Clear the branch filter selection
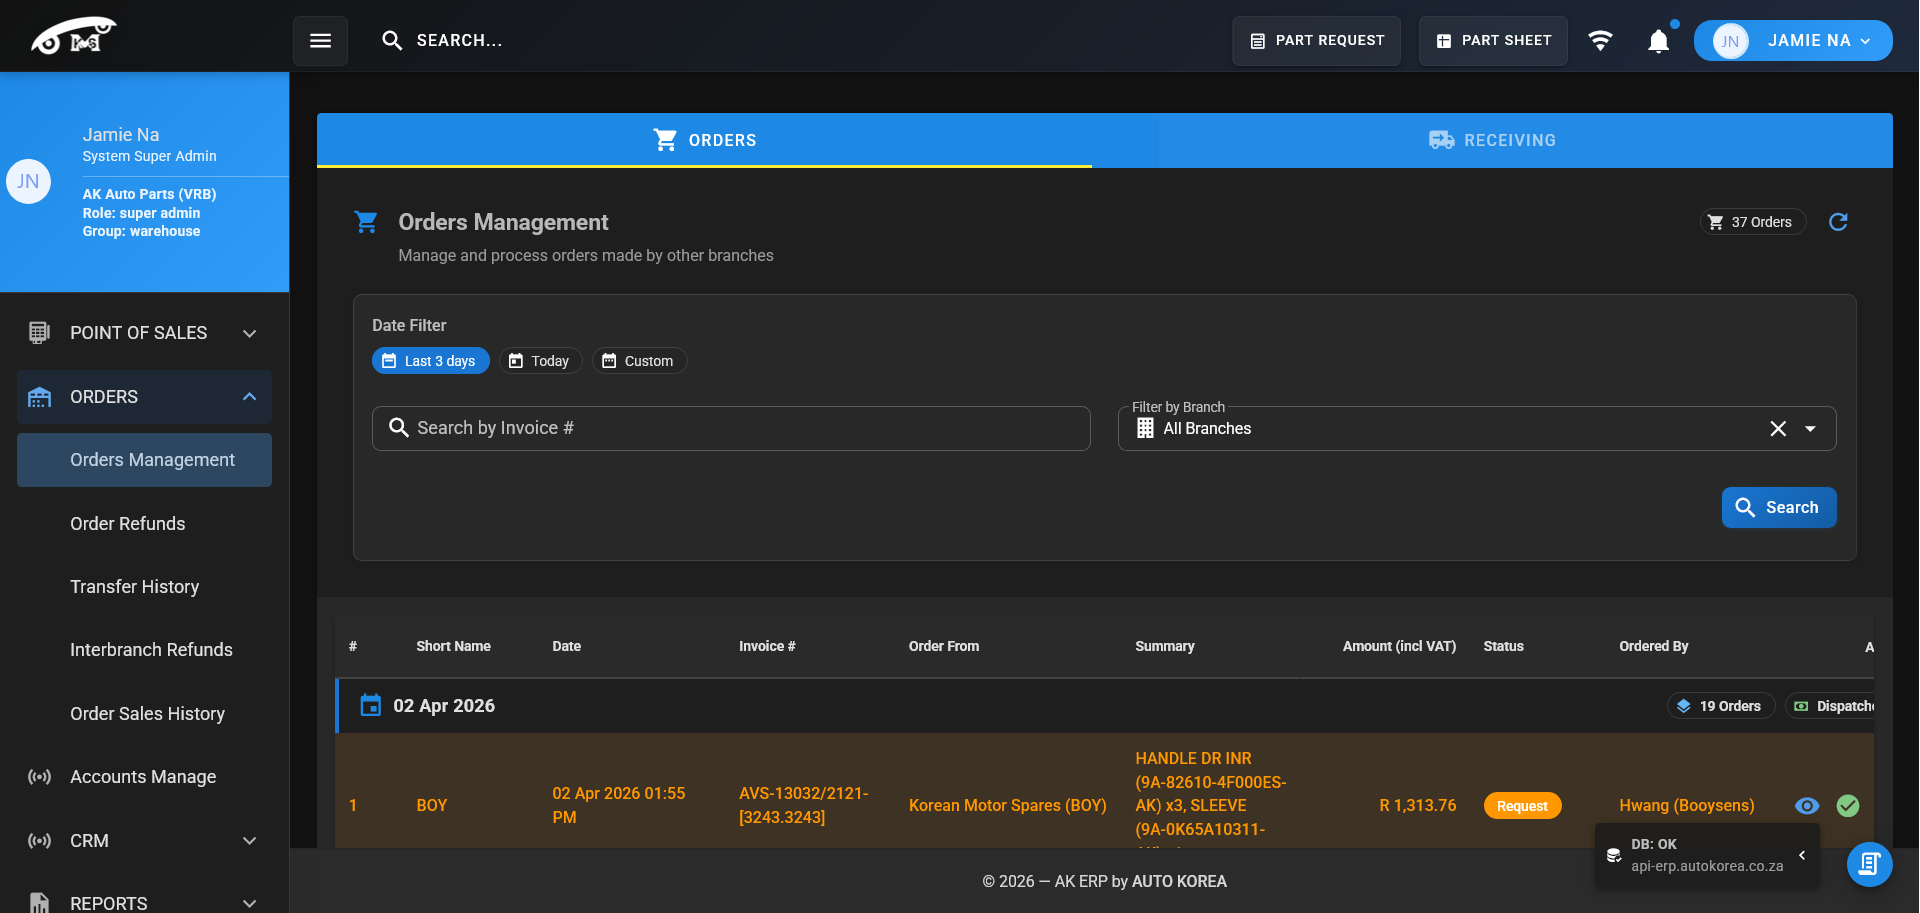Image resolution: width=1920 pixels, height=913 pixels. point(1778,429)
